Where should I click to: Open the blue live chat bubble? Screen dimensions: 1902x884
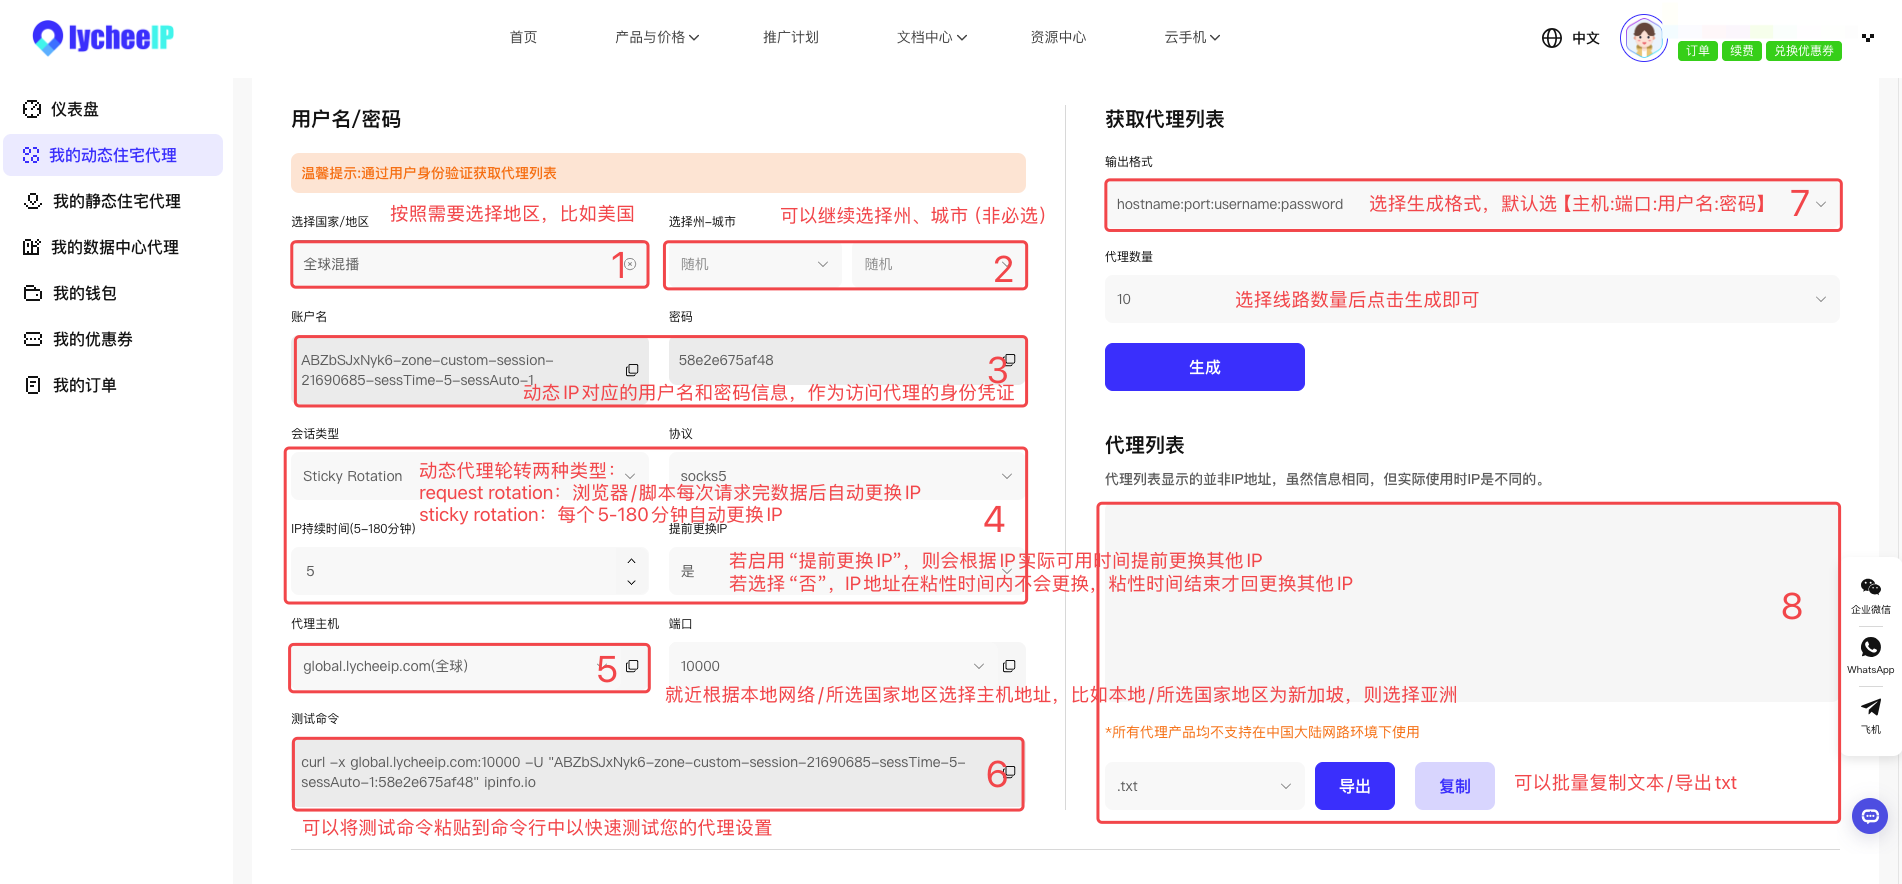click(1870, 816)
